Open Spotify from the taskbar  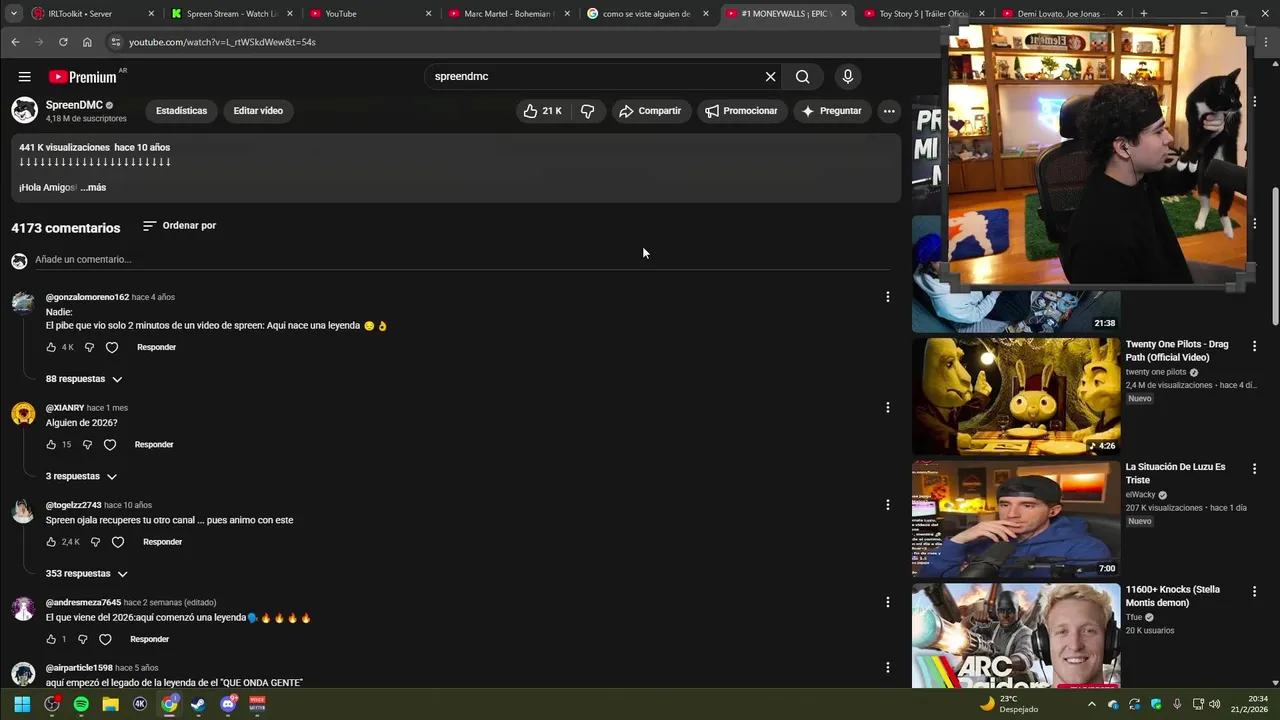[x=81, y=704]
